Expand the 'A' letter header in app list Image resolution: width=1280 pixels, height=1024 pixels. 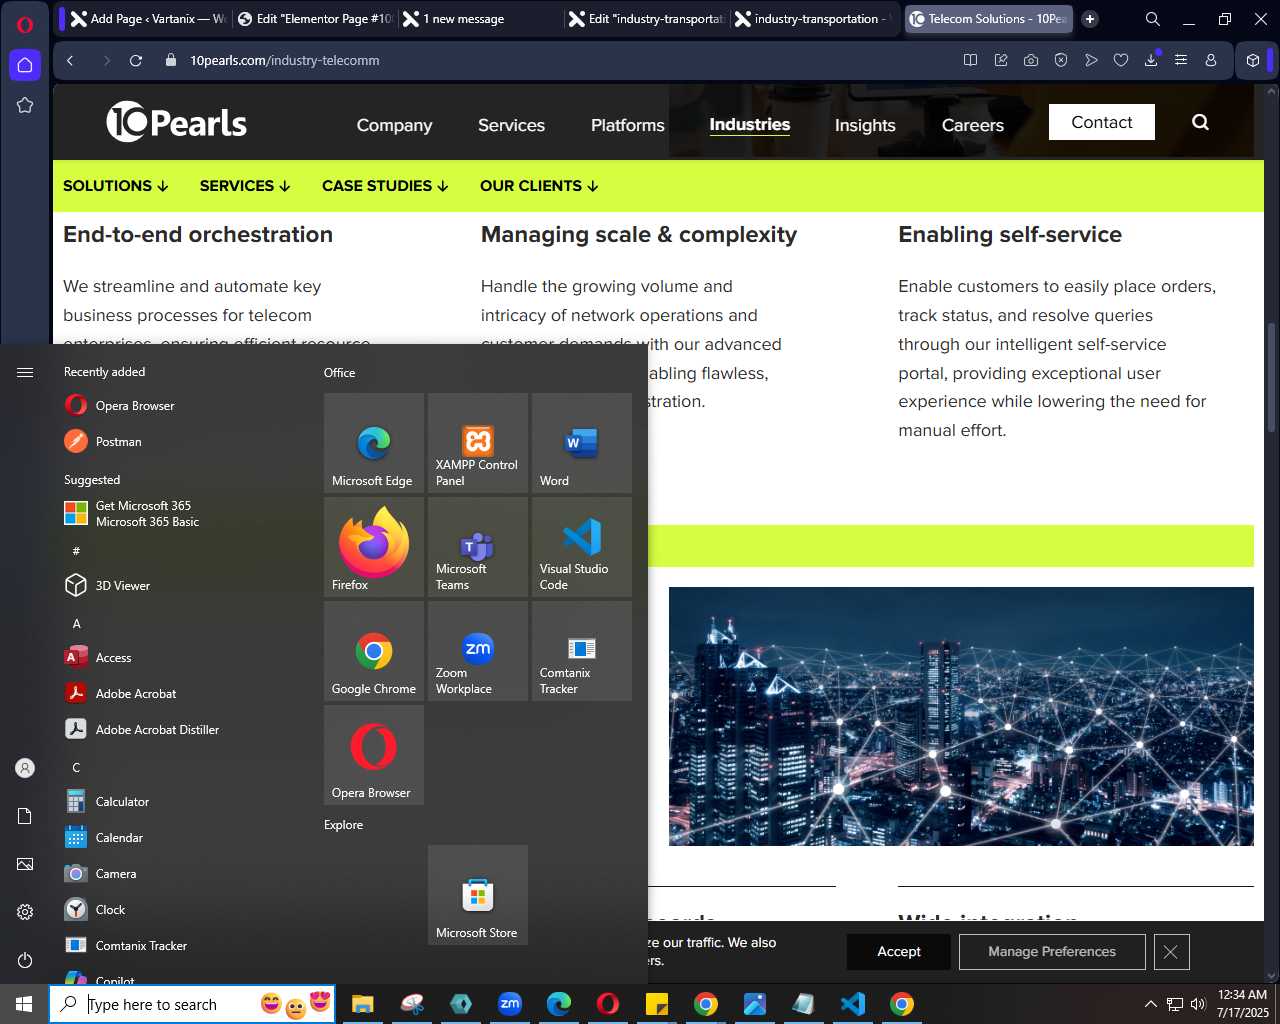pos(76,623)
